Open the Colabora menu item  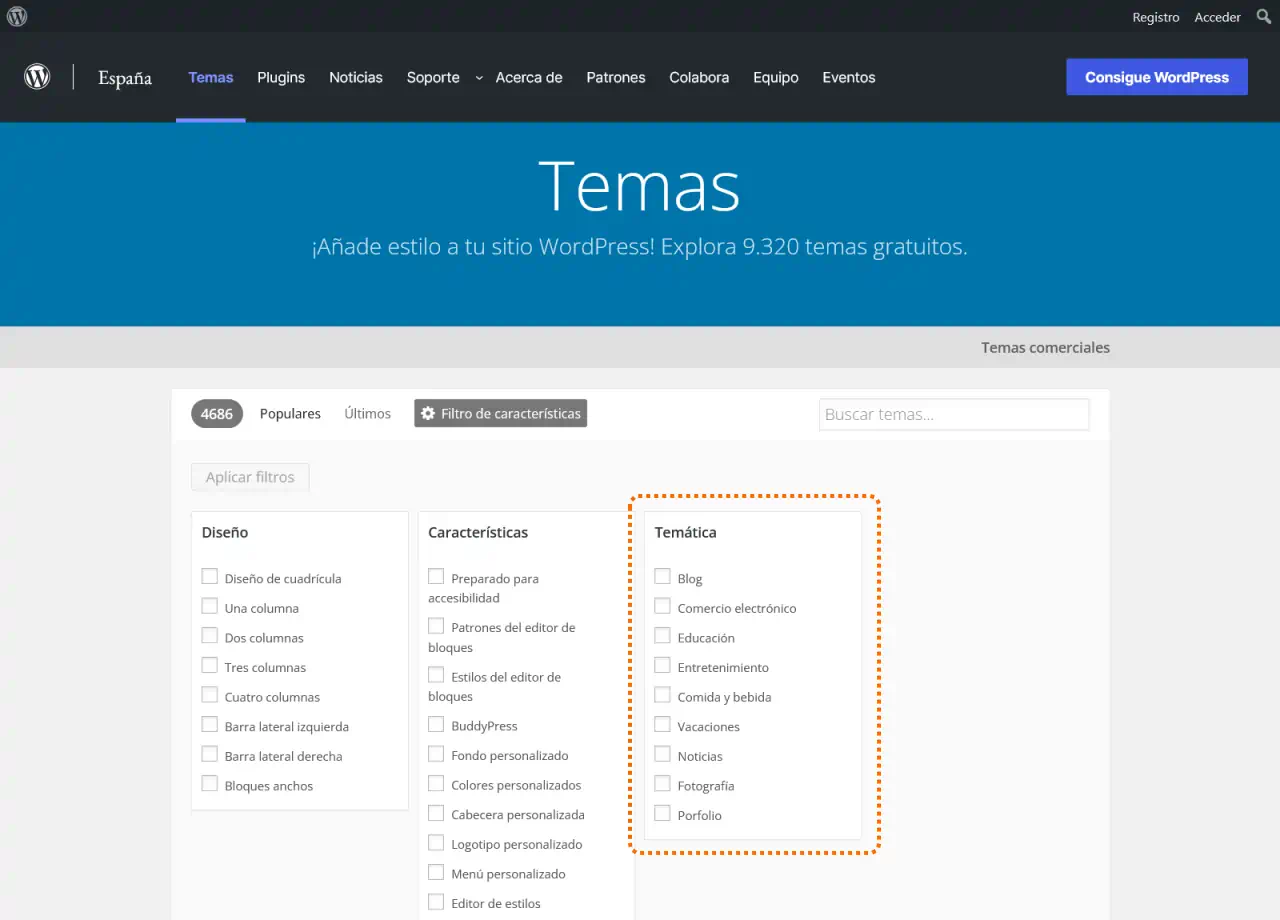(x=699, y=77)
